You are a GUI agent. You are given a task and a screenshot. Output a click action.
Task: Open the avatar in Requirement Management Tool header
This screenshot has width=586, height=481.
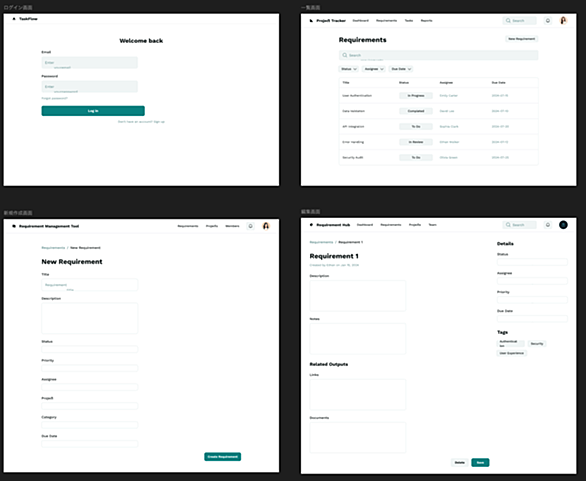[x=266, y=226]
